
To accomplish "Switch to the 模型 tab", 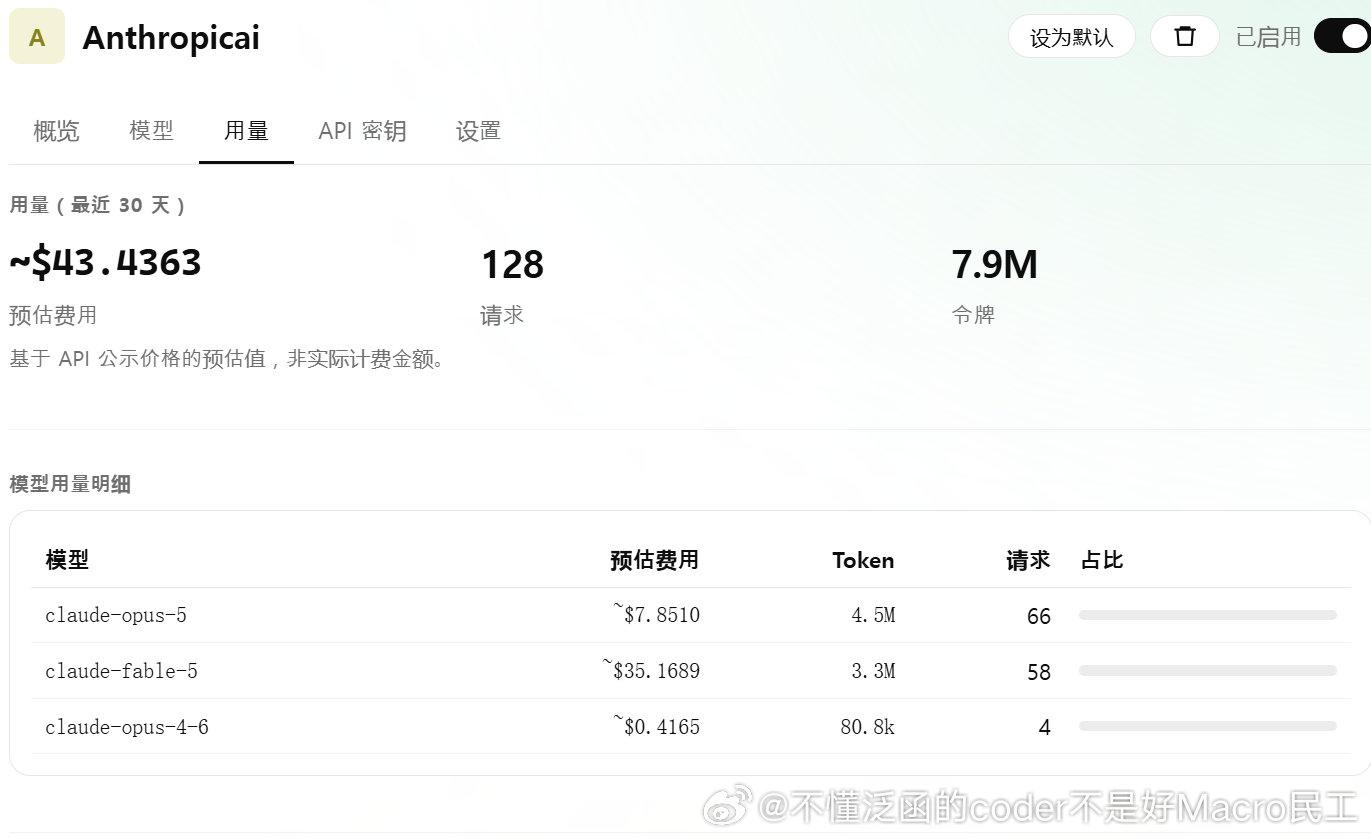I will click(151, 130).
